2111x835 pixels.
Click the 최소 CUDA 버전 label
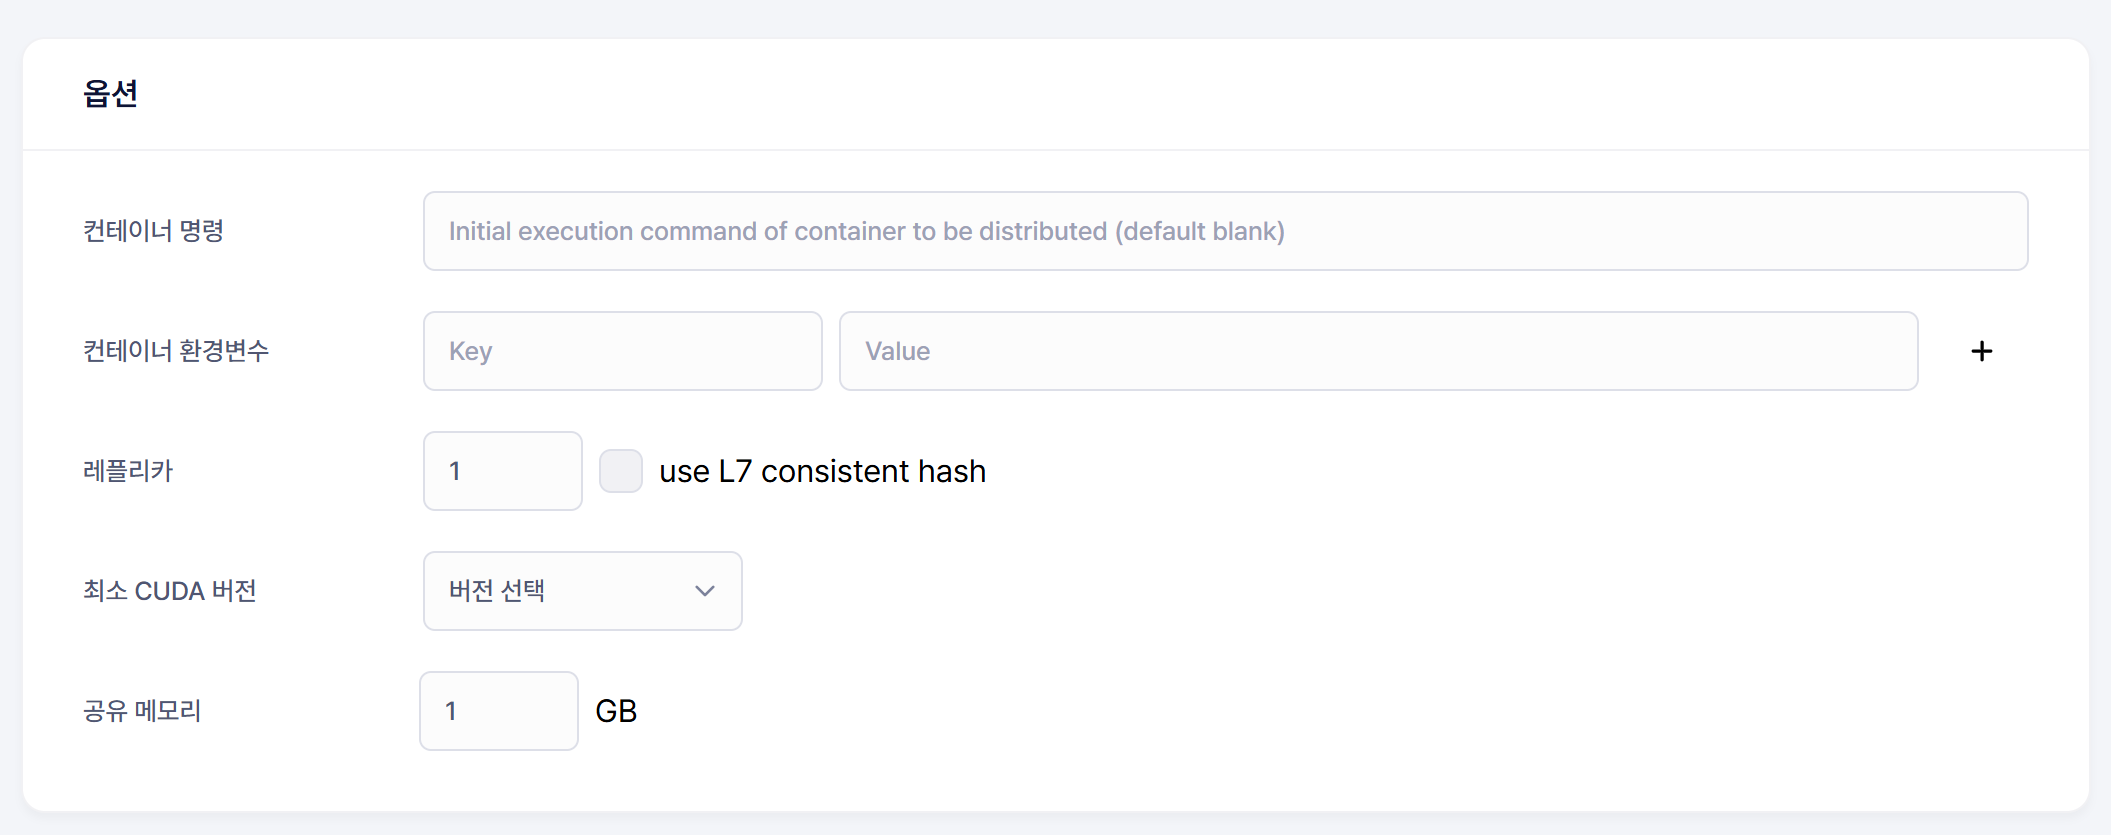click(170, 591)
